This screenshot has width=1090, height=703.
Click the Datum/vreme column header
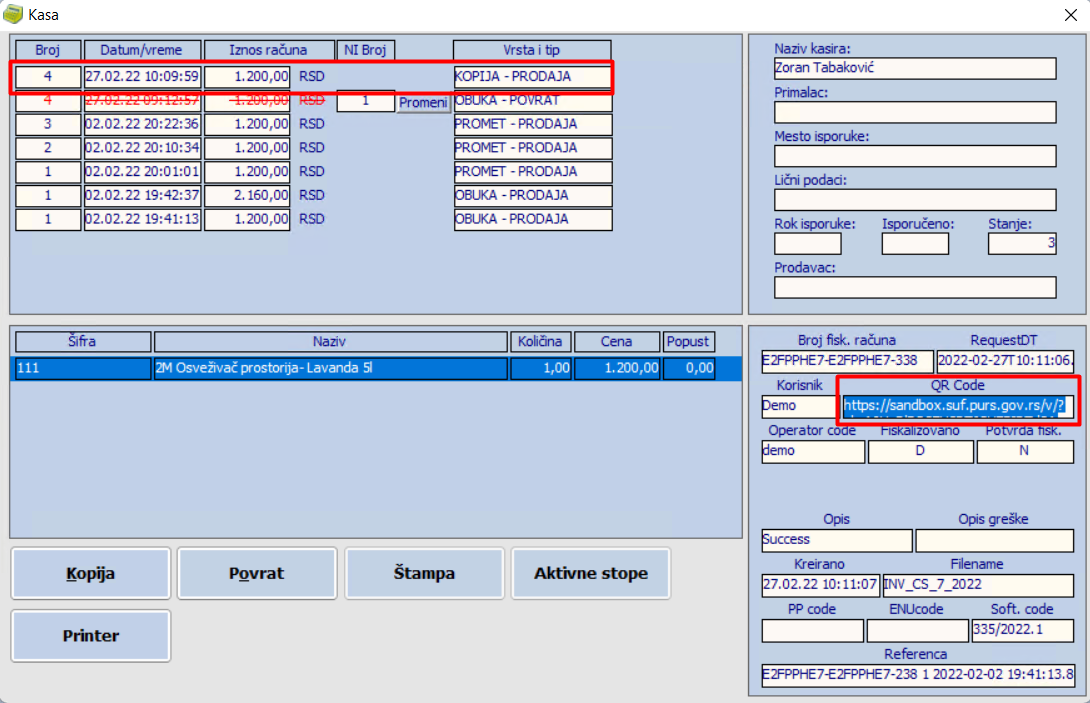142,50
